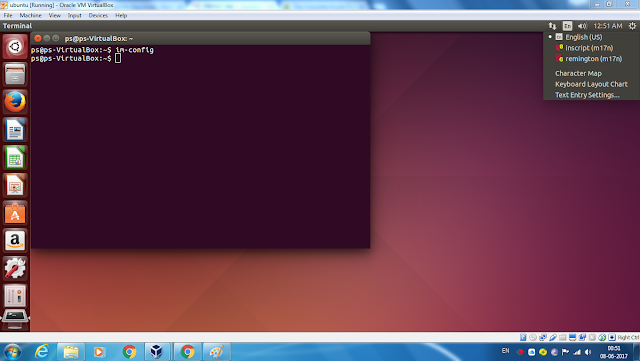Screen dimensions: 640x361
Task: Open VirtualBox Devices menu
Action: pos(98,16)
